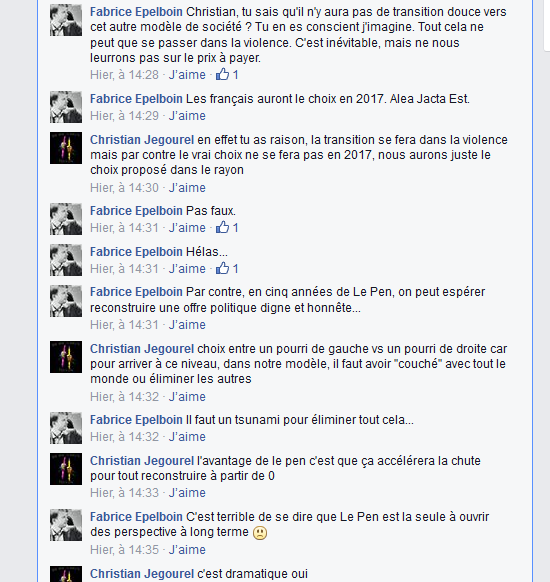Click Christian Jegourel's avatar on 'choix entre un pourri' comment
Viewport: 550px width, 582px height.
[66, 357]
